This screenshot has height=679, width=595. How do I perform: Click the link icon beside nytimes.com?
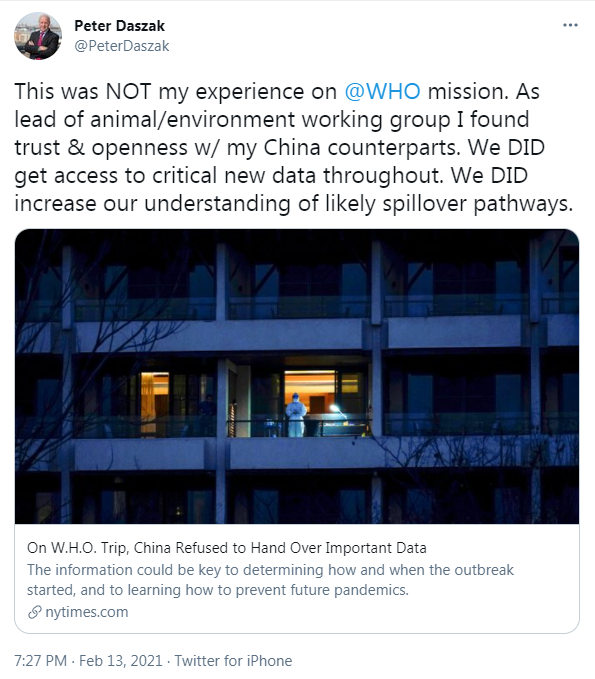34,612
